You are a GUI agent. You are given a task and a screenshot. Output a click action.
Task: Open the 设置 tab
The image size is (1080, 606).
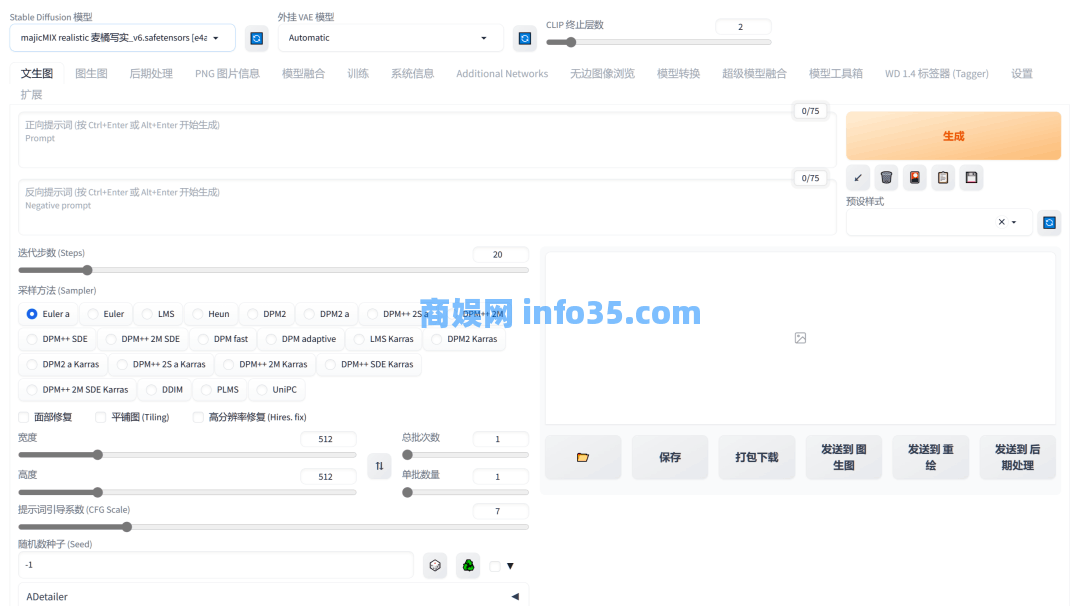(1021, 74)
